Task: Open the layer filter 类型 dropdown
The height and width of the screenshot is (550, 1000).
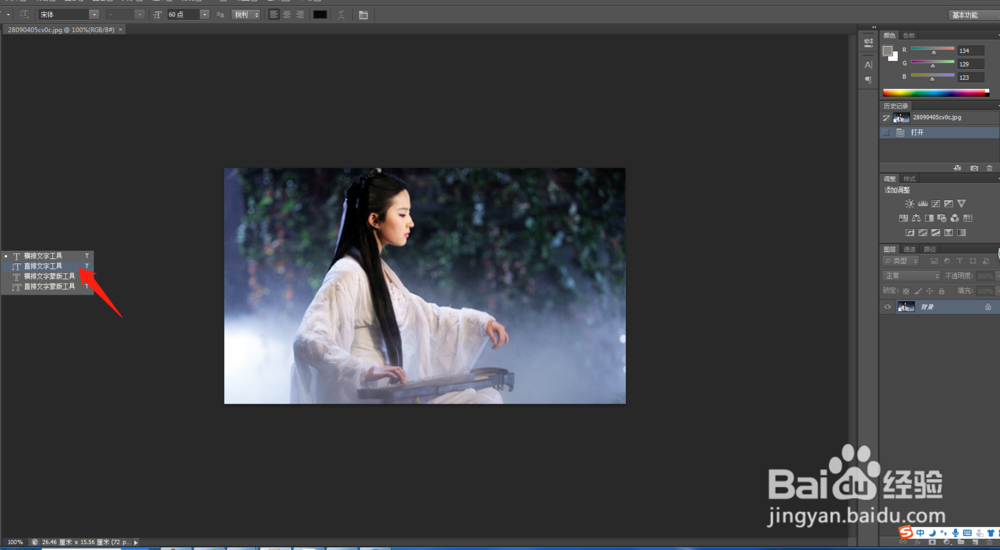Action: coord(902,261)
